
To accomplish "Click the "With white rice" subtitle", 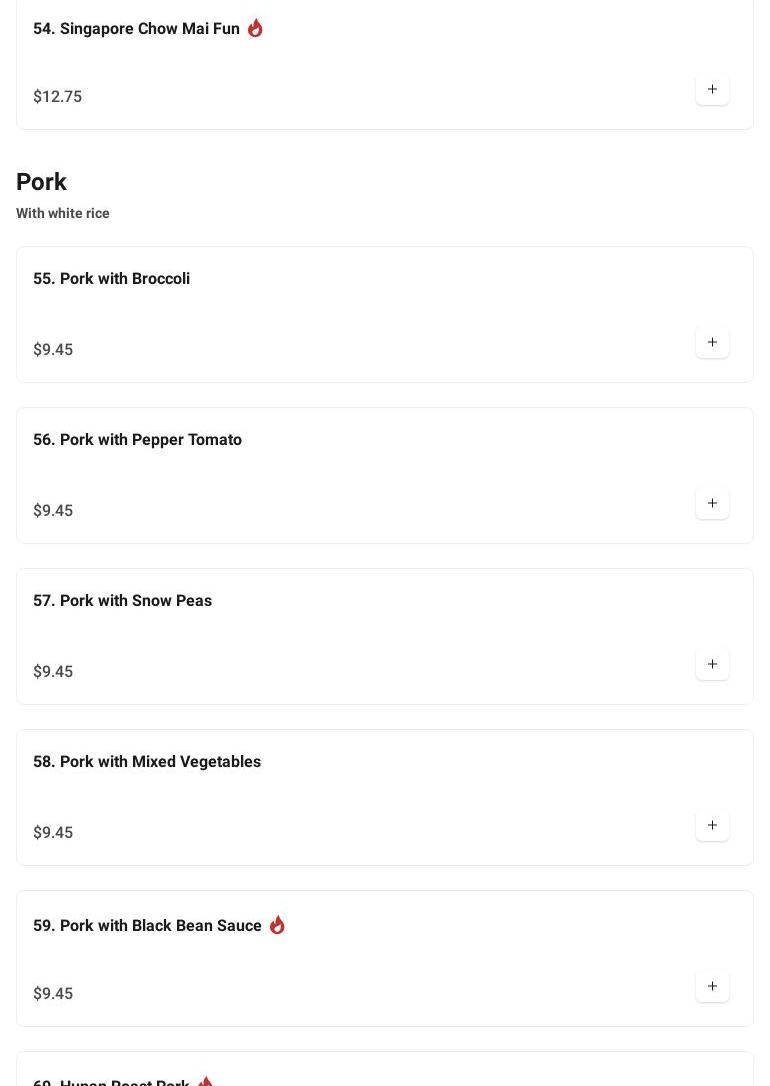I will click(x=62, y=213).
